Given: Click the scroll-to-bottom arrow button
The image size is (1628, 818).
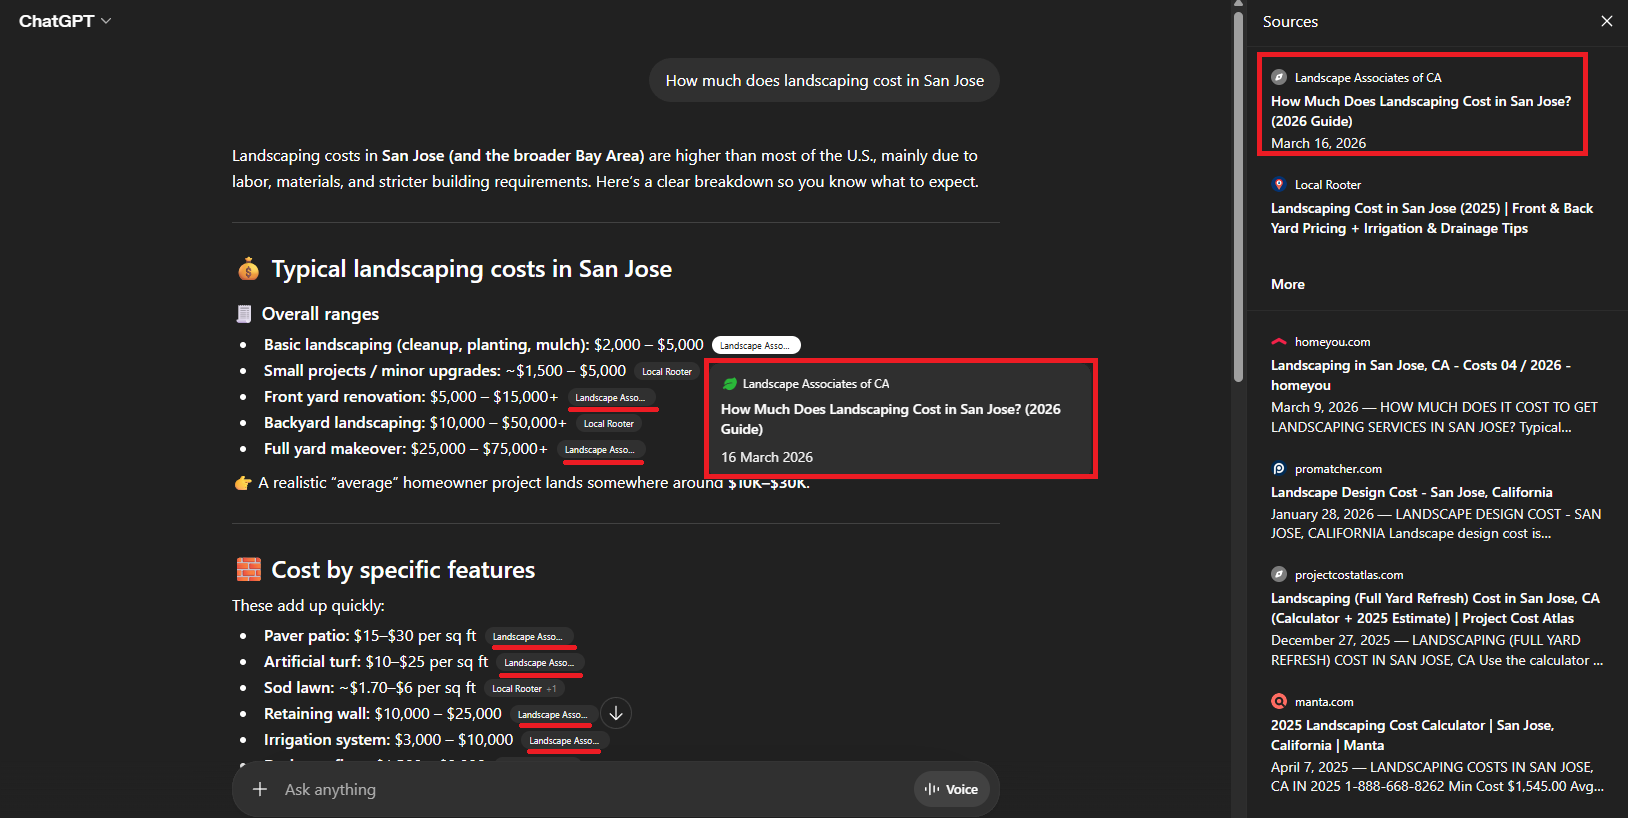Looking at the screenshot, I should (x=616, y=713).
